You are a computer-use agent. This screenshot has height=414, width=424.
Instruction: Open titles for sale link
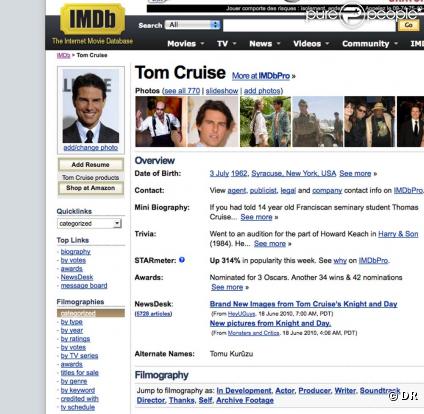coord(80,373)
